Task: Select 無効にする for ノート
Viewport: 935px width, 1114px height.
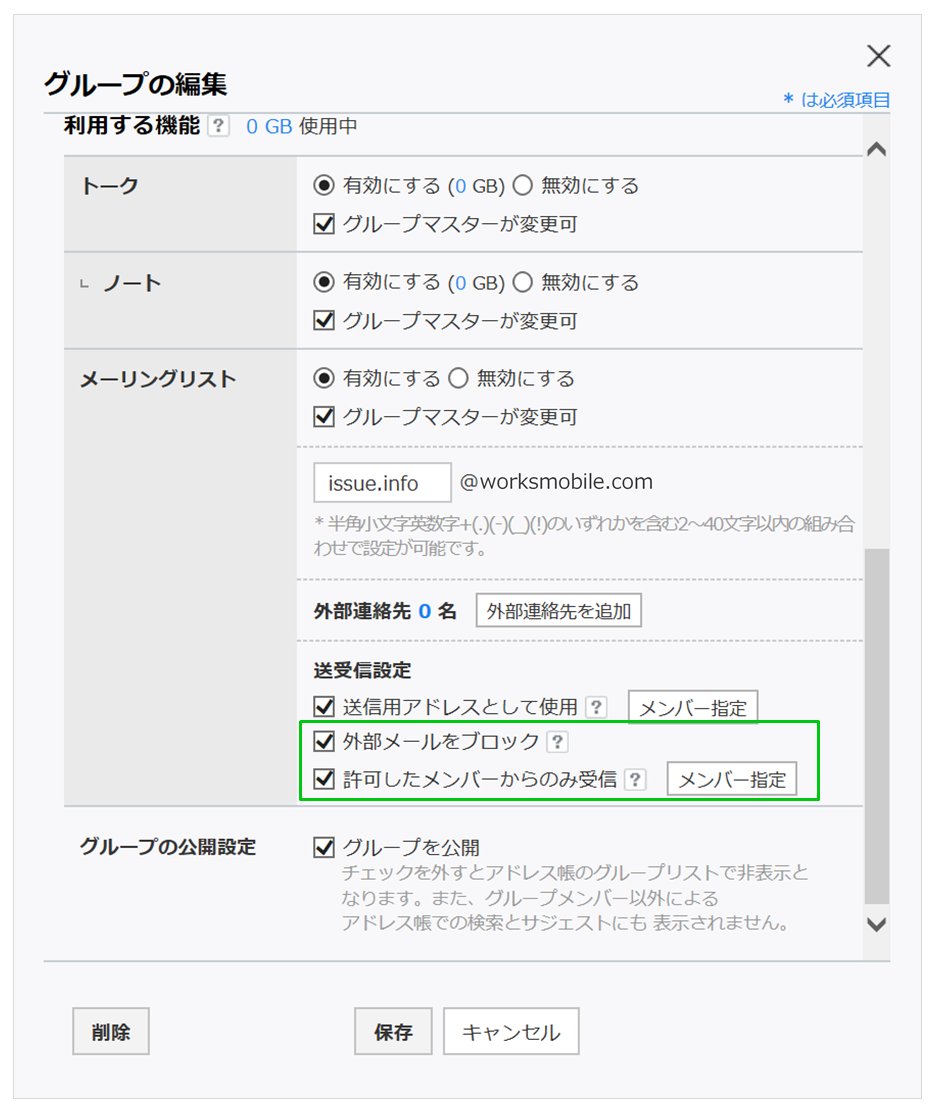Action: pyautogui.click(x=523, y=283)
